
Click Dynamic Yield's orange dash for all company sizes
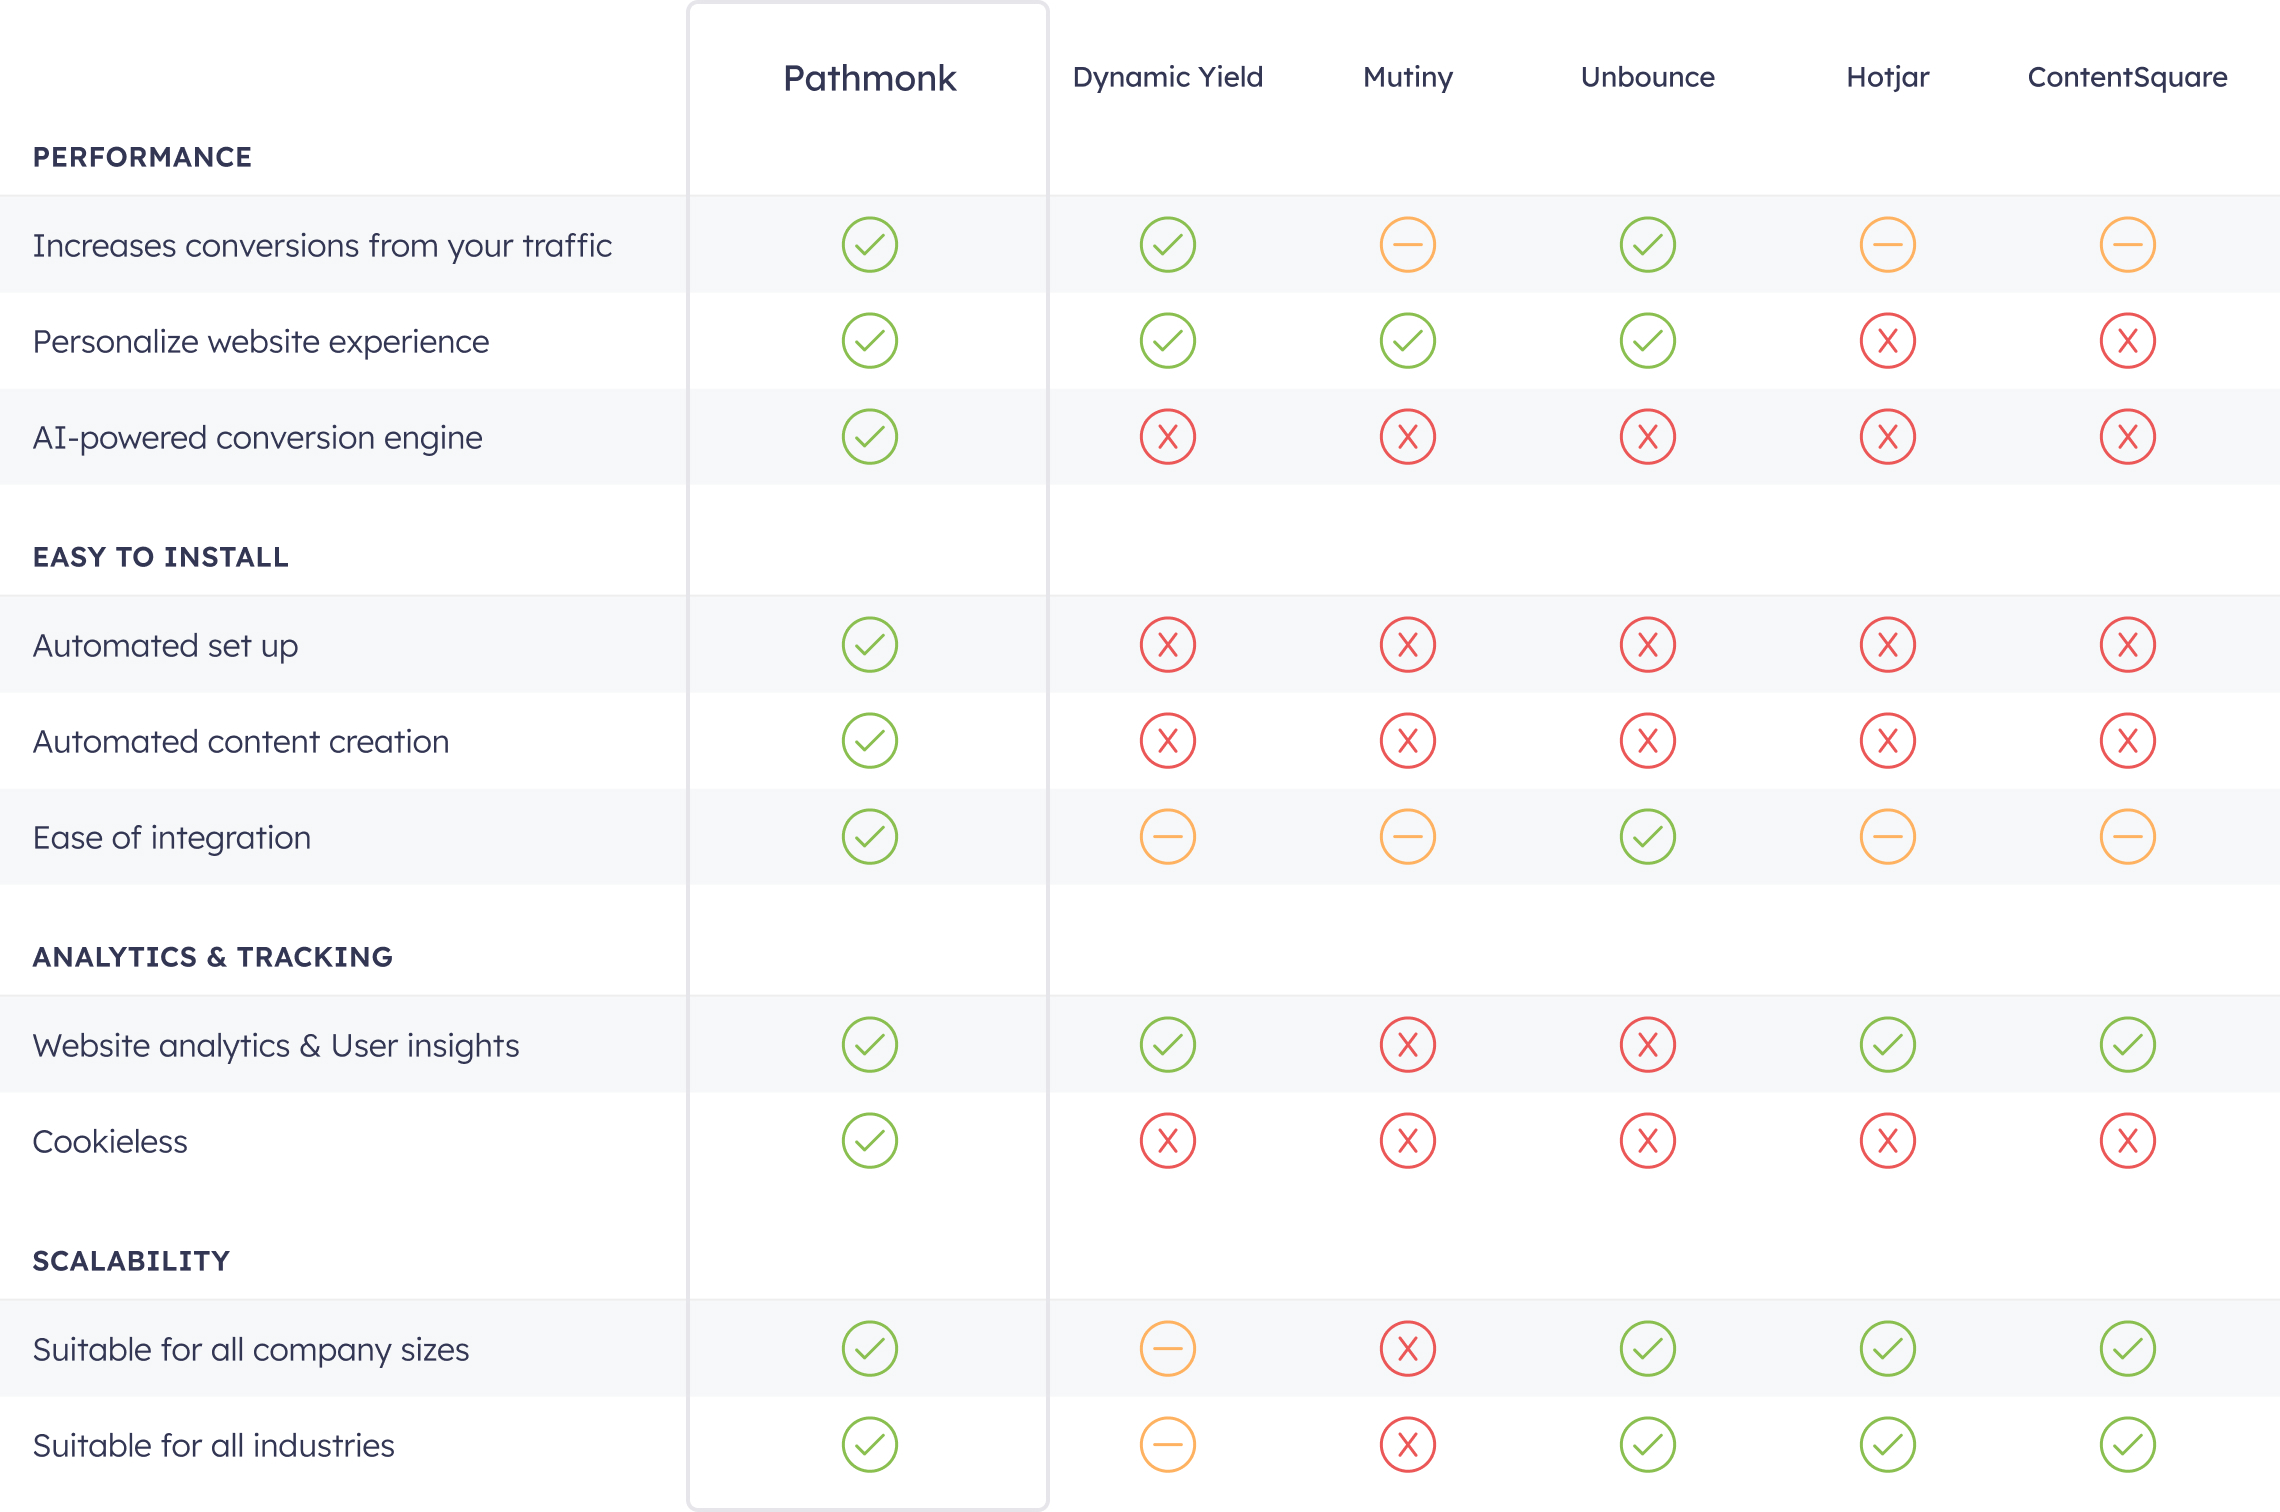pos(1167,1349)
